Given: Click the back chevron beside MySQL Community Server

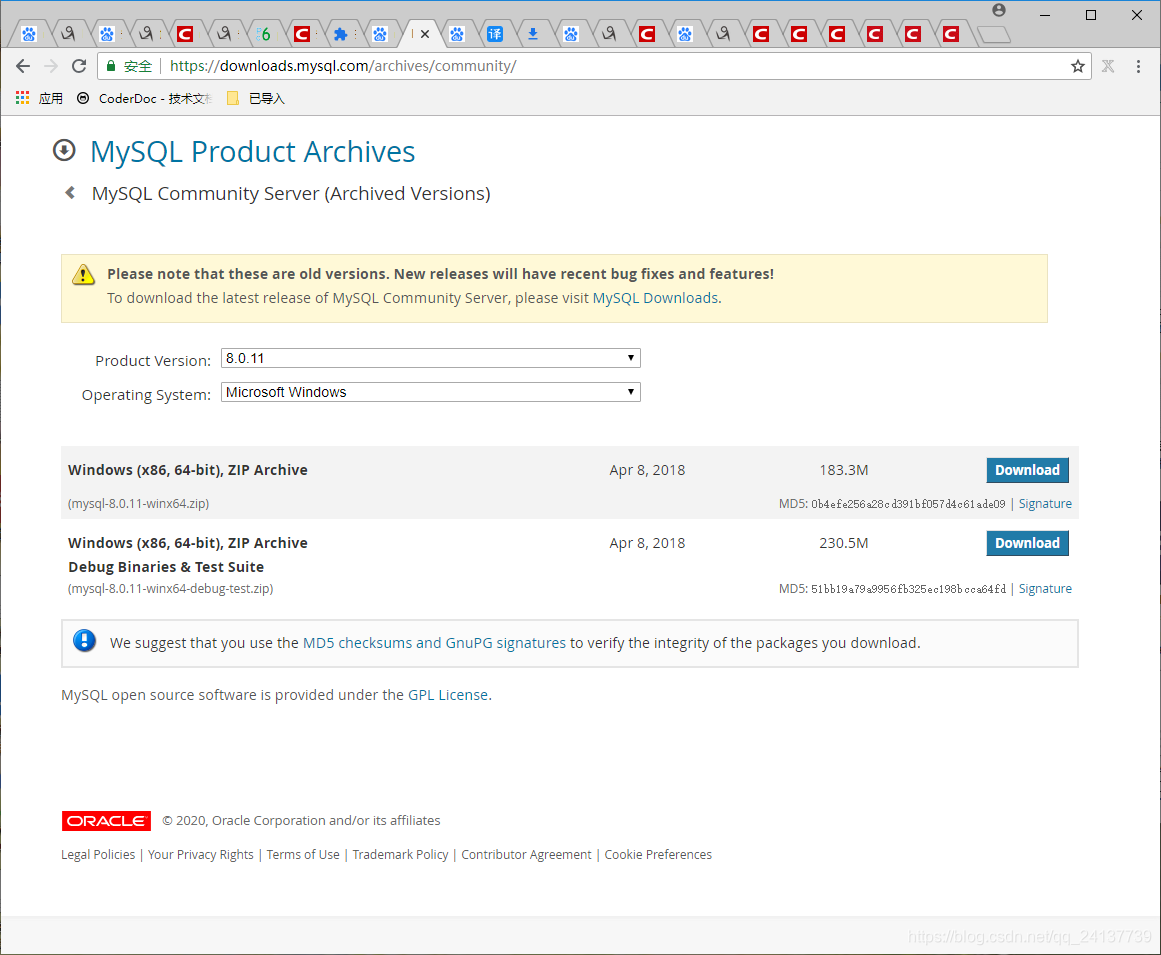Looking at the screenshot, I should 70,193.
